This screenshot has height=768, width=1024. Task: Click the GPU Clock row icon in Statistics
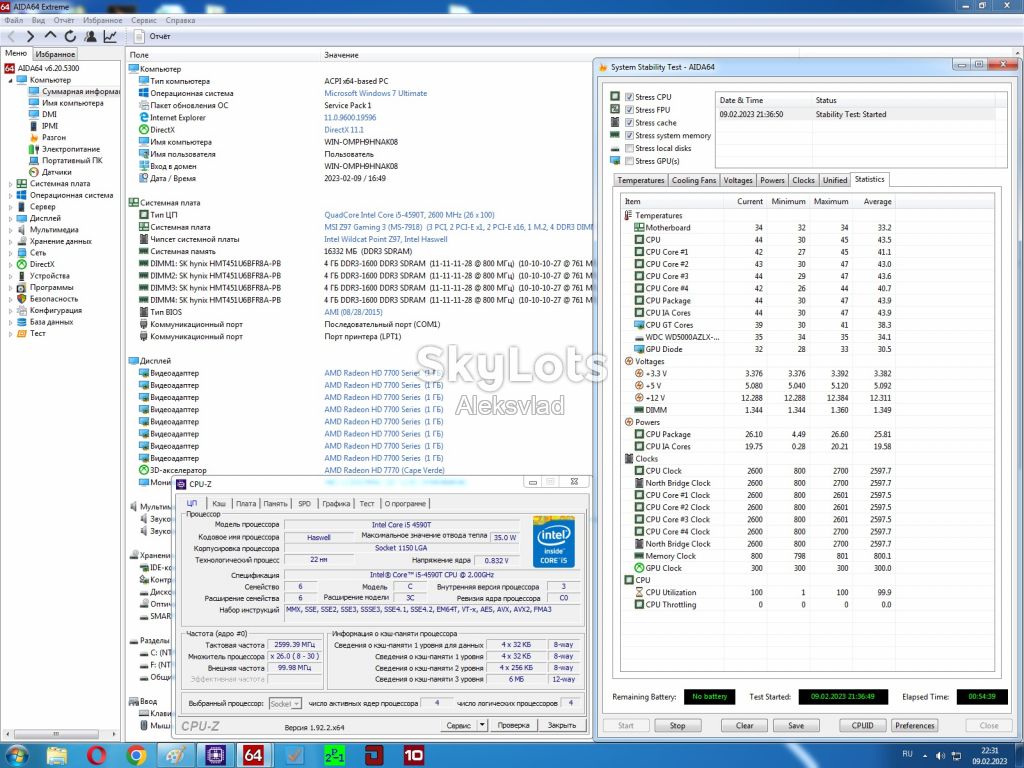[639, 568]
